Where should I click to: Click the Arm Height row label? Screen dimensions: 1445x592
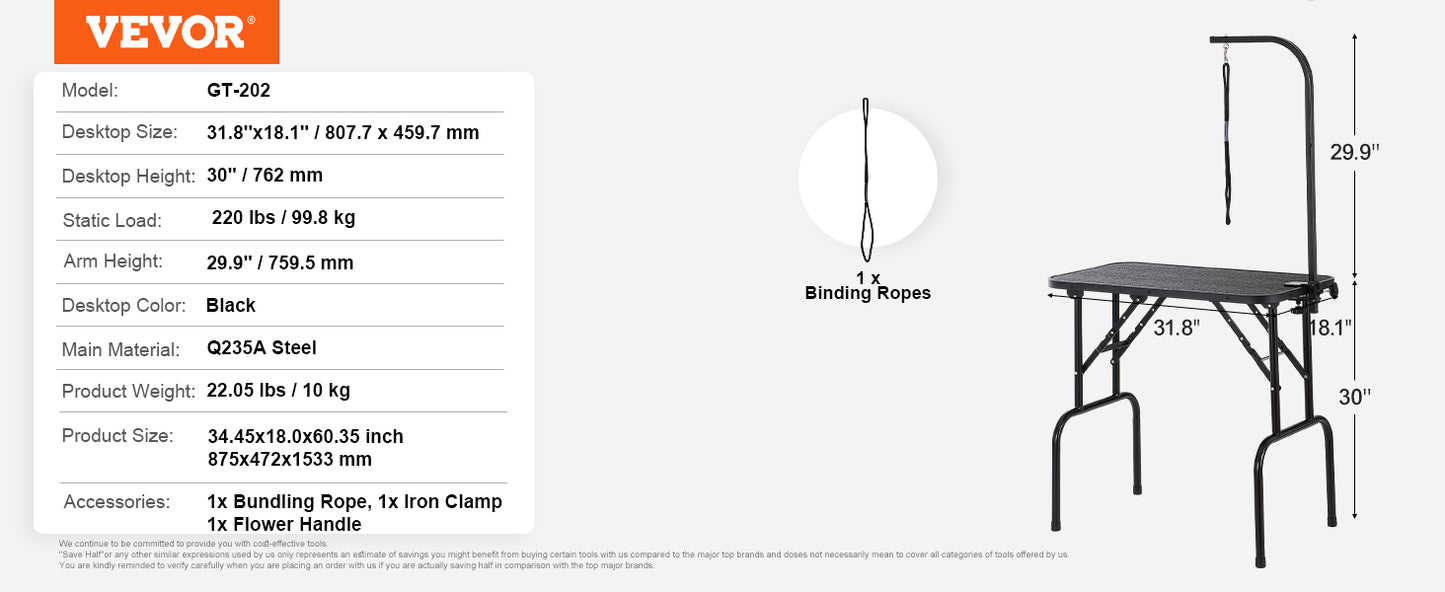pyautogui.click(x=112, y=261)
